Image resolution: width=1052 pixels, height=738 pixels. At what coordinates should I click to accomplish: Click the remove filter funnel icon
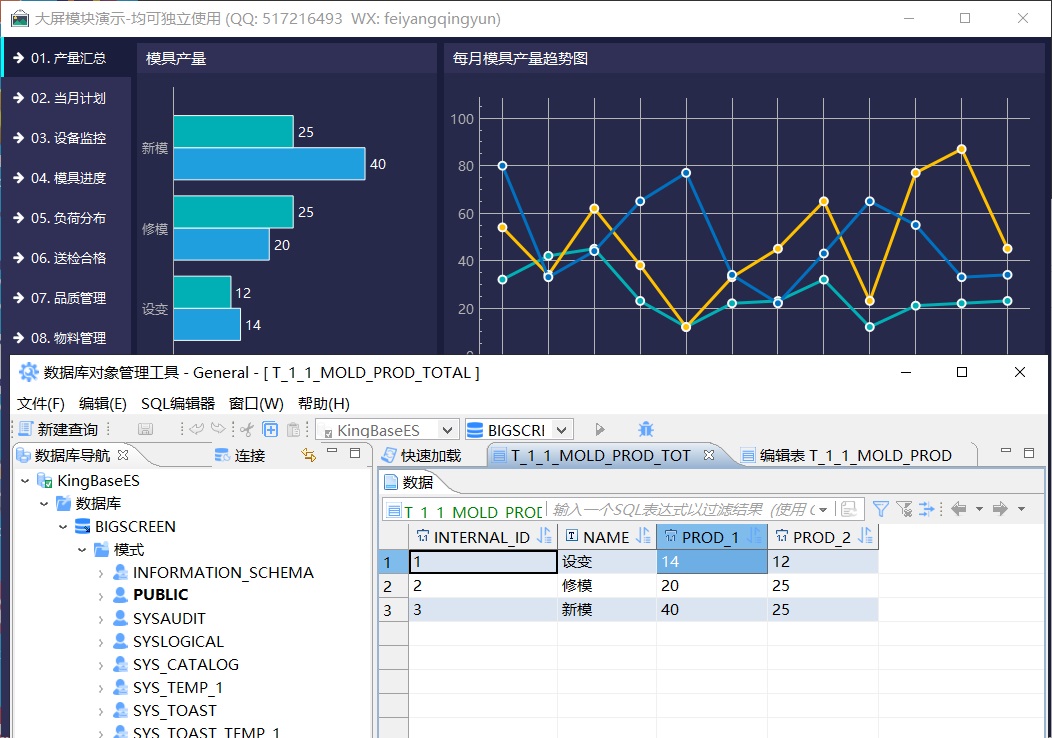pyautogui.click(x=904, y=509)
